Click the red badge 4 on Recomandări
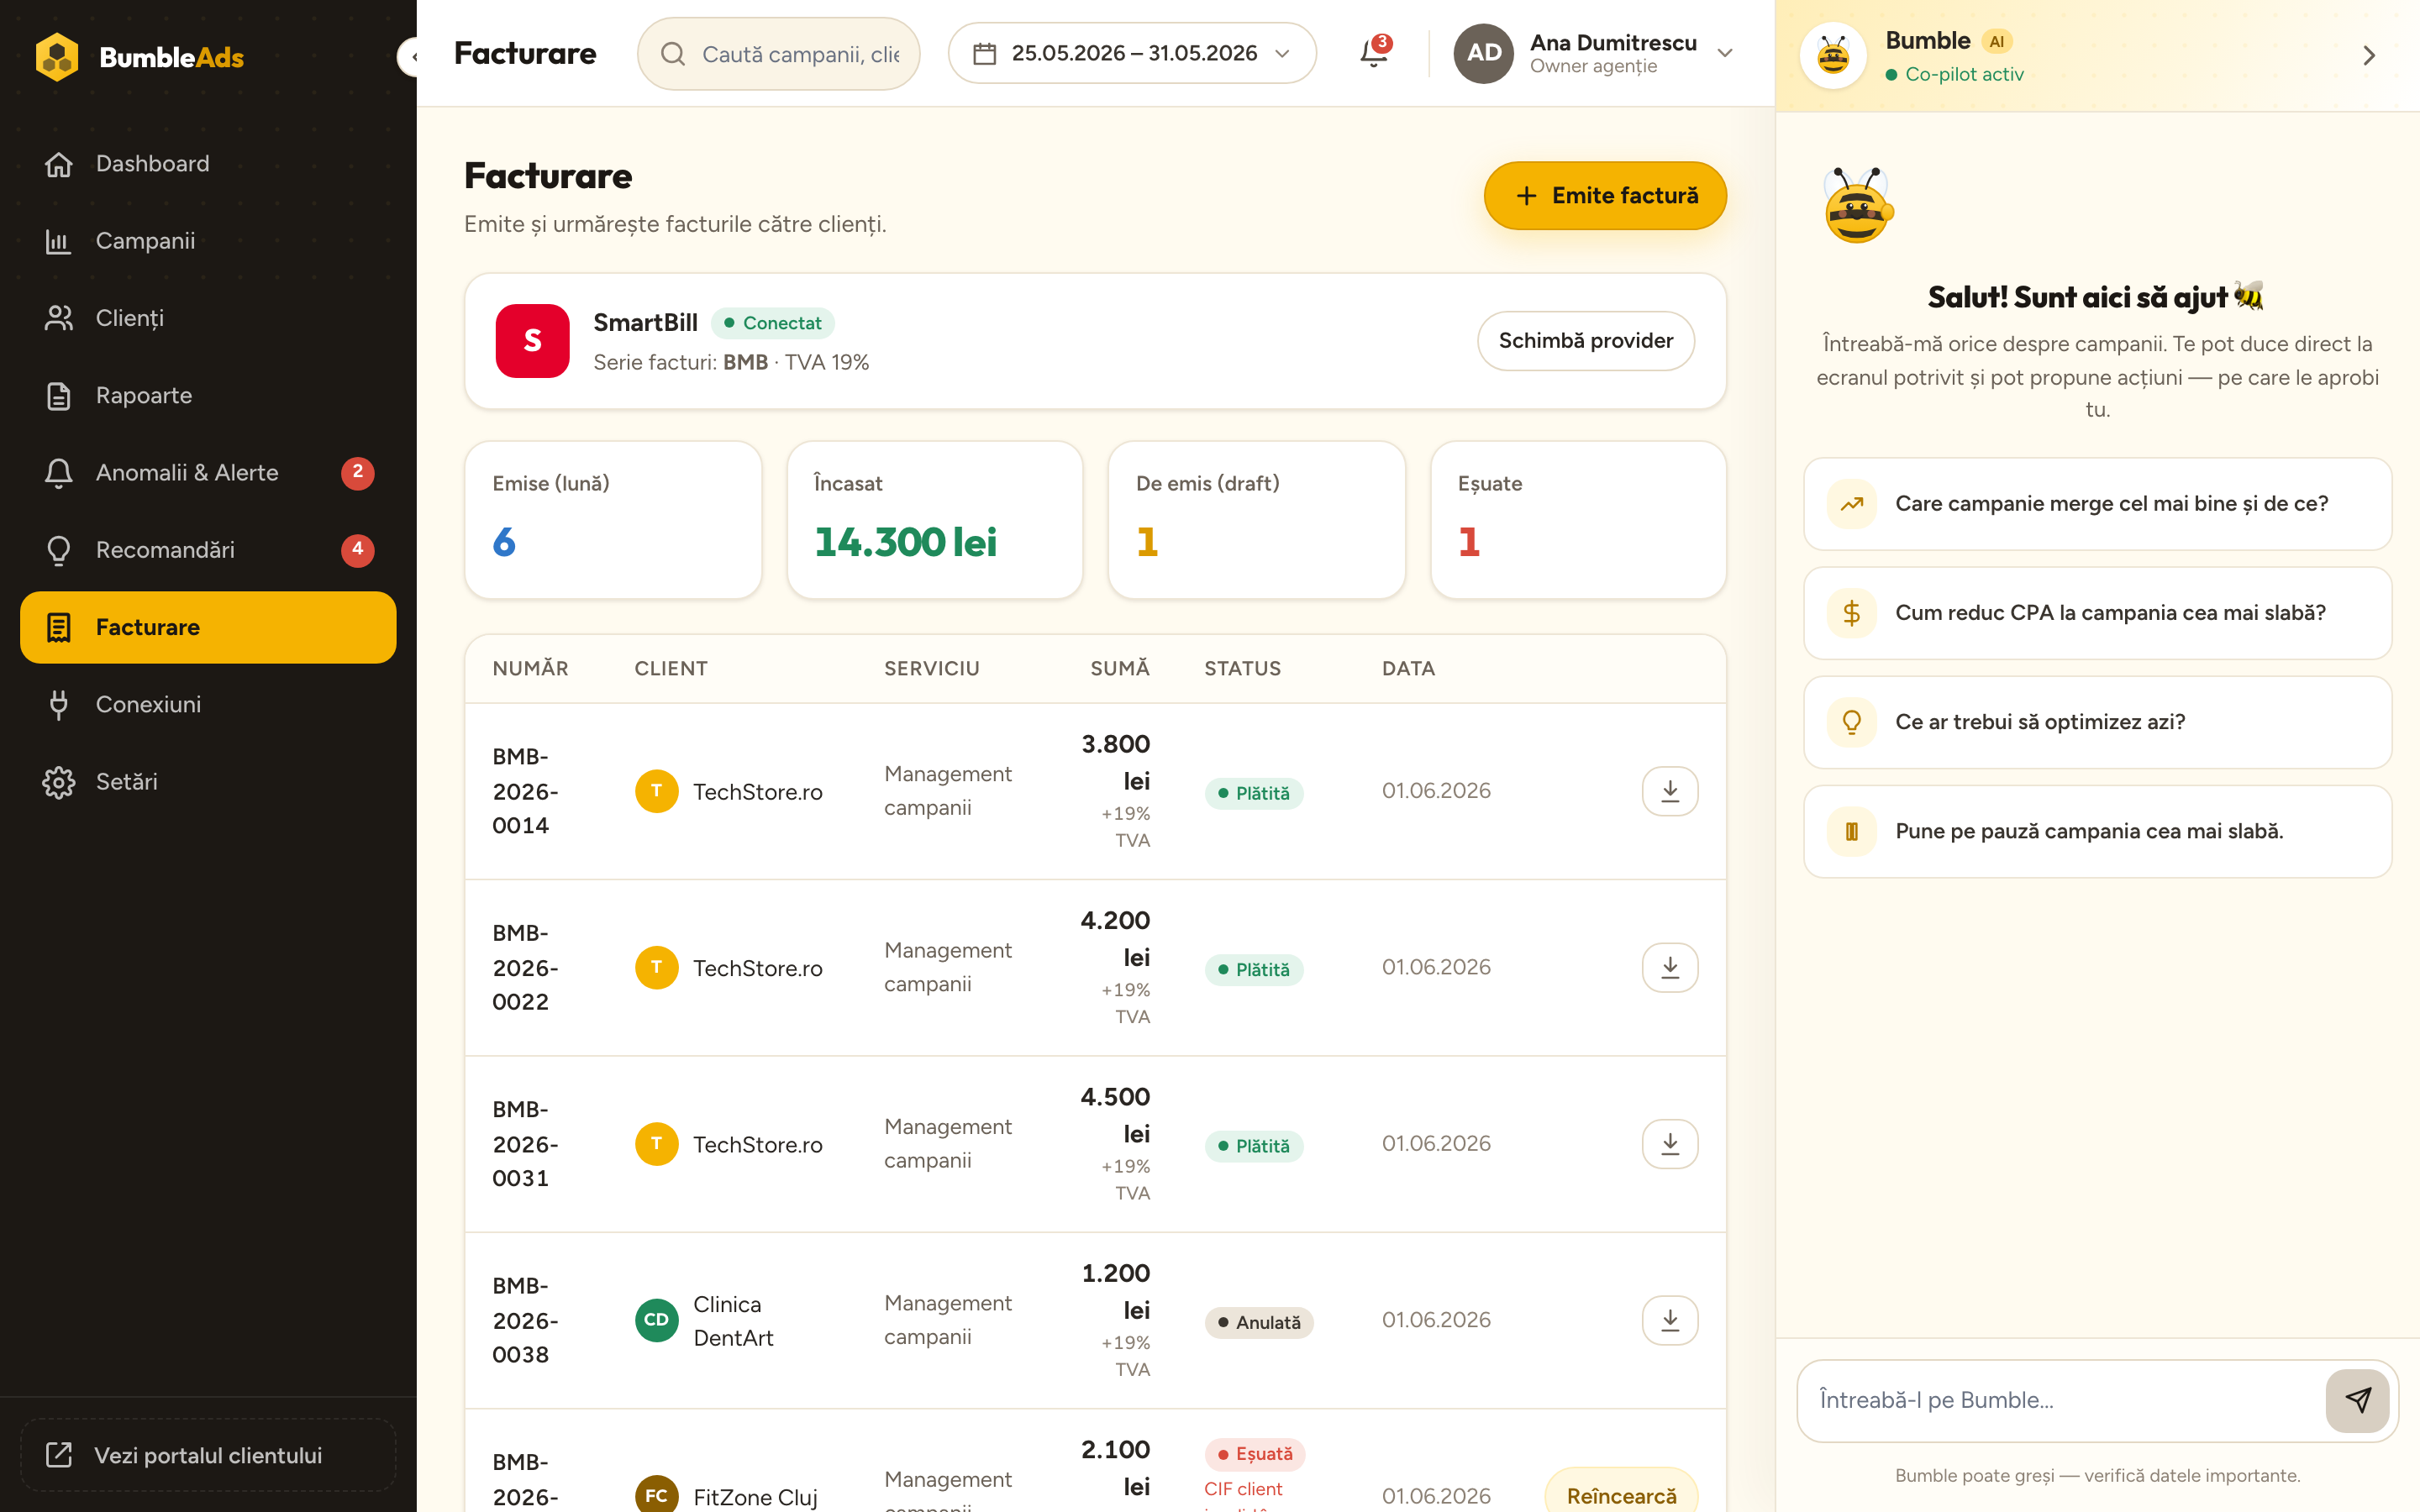Screen dimensions: 2420x1512 pos(358,550)
